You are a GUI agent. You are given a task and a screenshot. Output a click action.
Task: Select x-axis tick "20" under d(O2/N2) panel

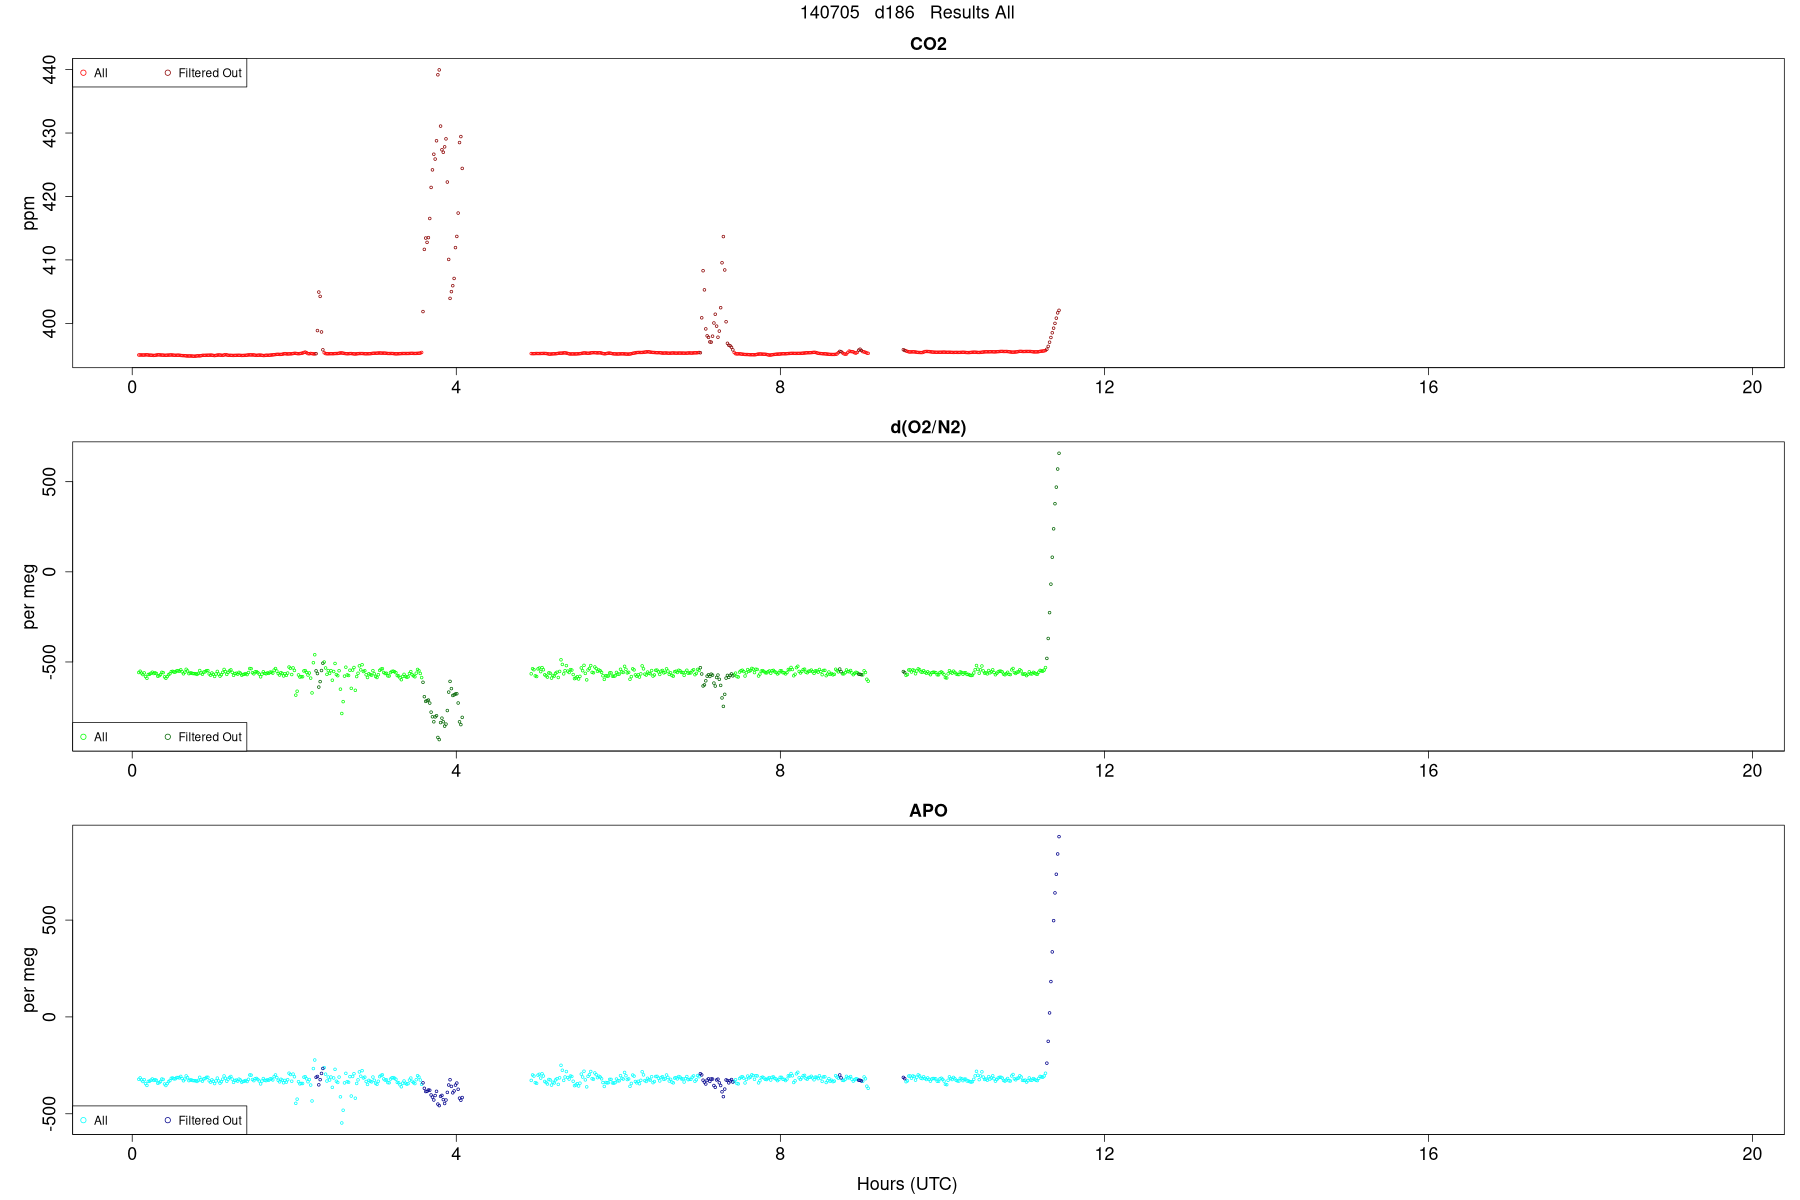click(x=1752, y=771)
